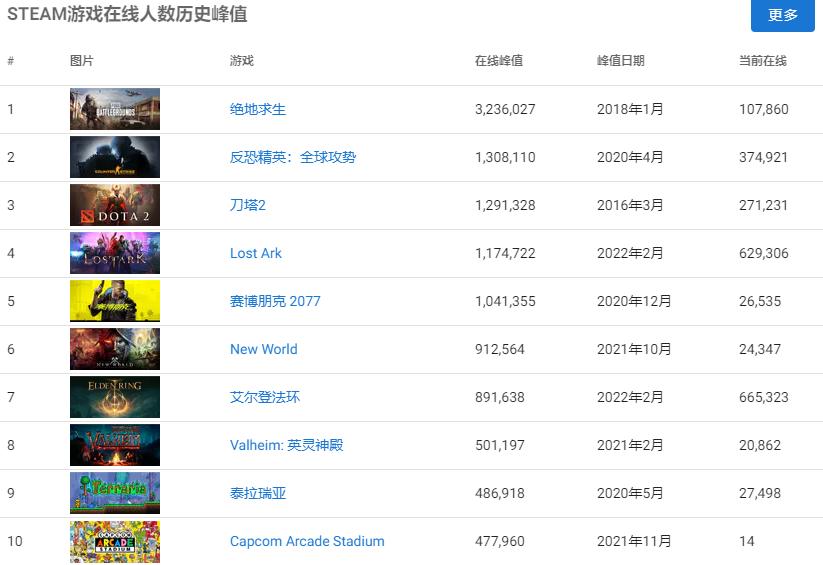Click the Terraria thumbnail image
823x565 pixels.
[x=115, y=493]
